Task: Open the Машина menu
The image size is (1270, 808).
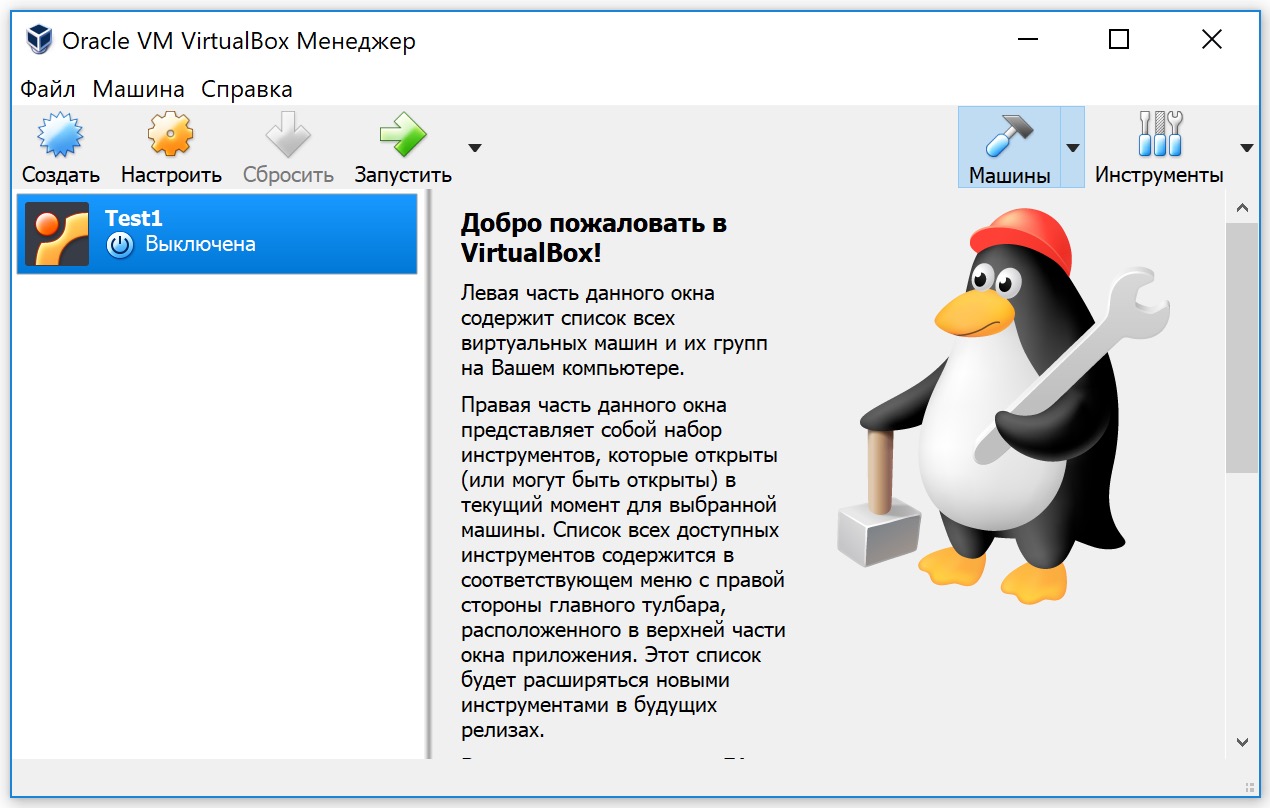Action: click(138, 89)
